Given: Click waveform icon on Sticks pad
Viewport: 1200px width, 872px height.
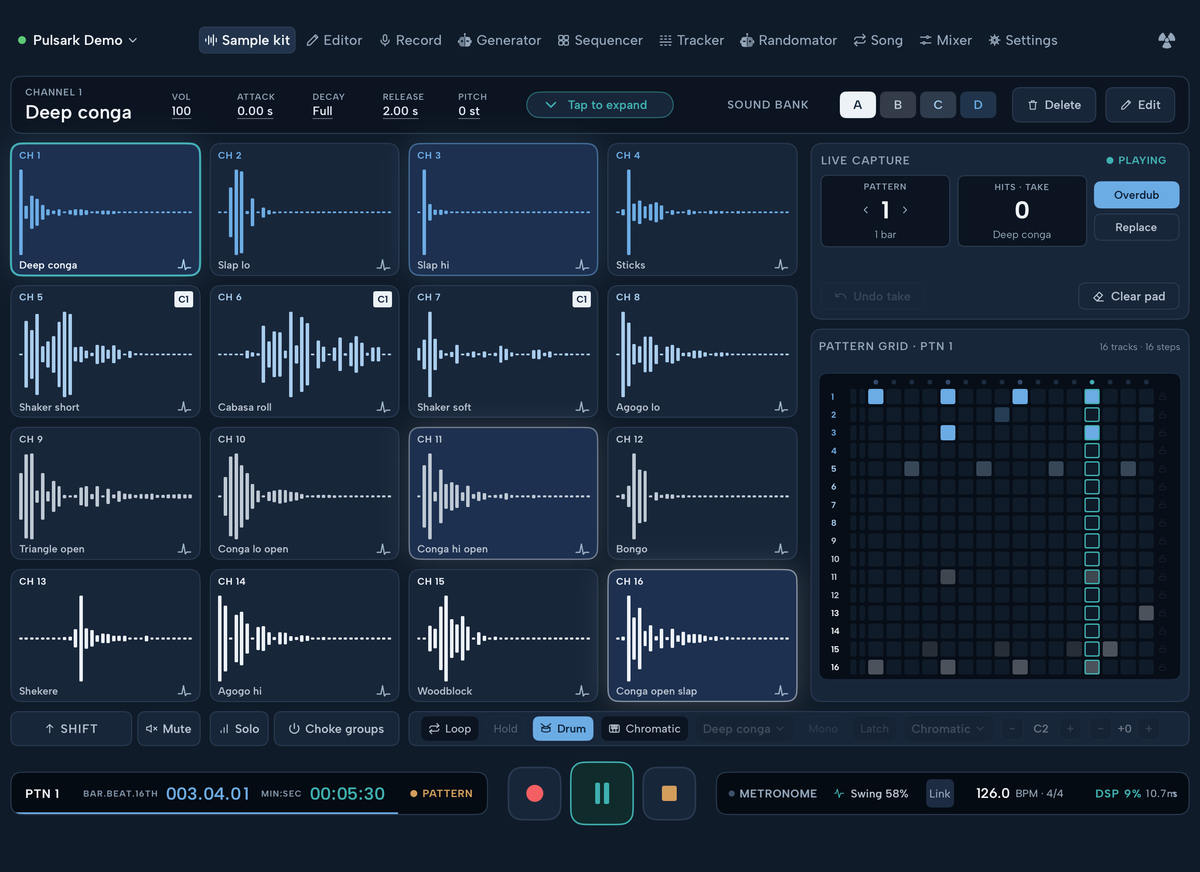Looking at the screenshot, I should tap(781, 265).
